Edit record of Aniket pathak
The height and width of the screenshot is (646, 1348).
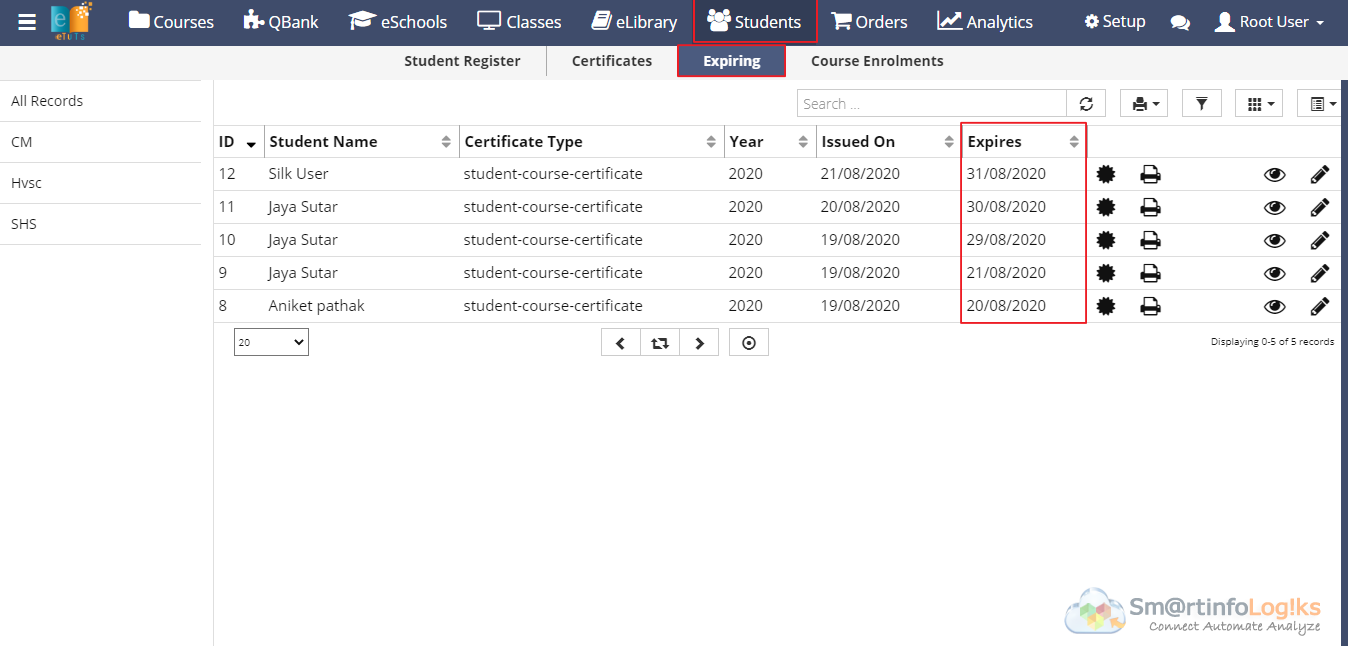click(x=1320, y=306)
